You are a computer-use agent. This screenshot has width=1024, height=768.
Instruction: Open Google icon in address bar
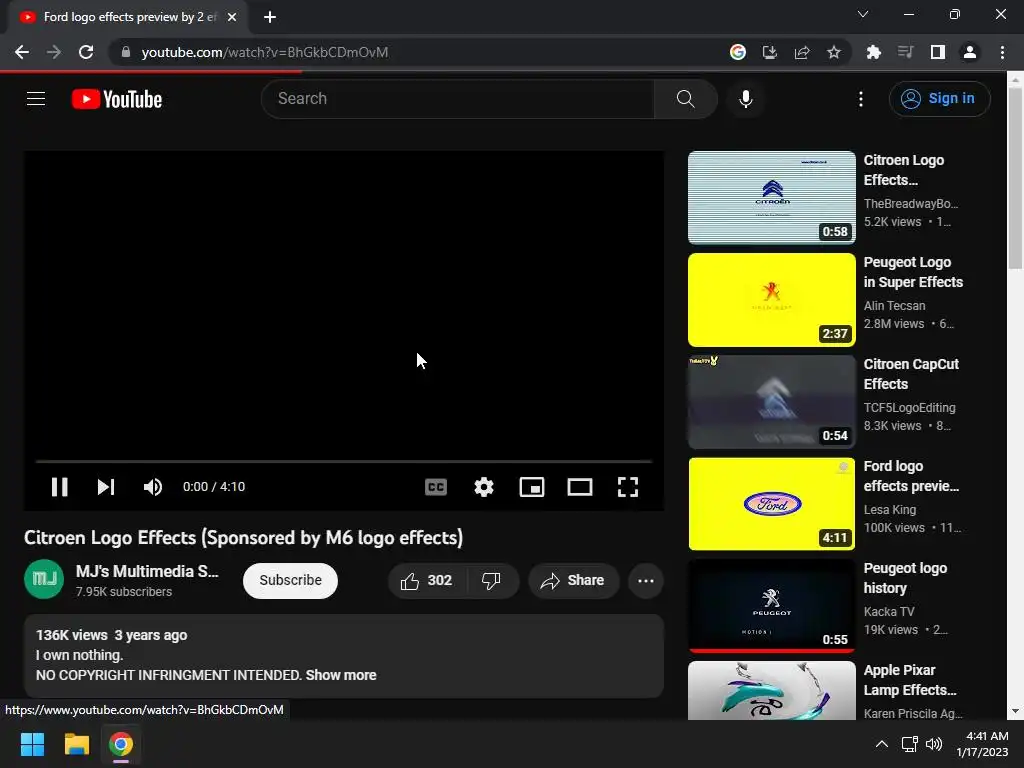pos(737,52)
